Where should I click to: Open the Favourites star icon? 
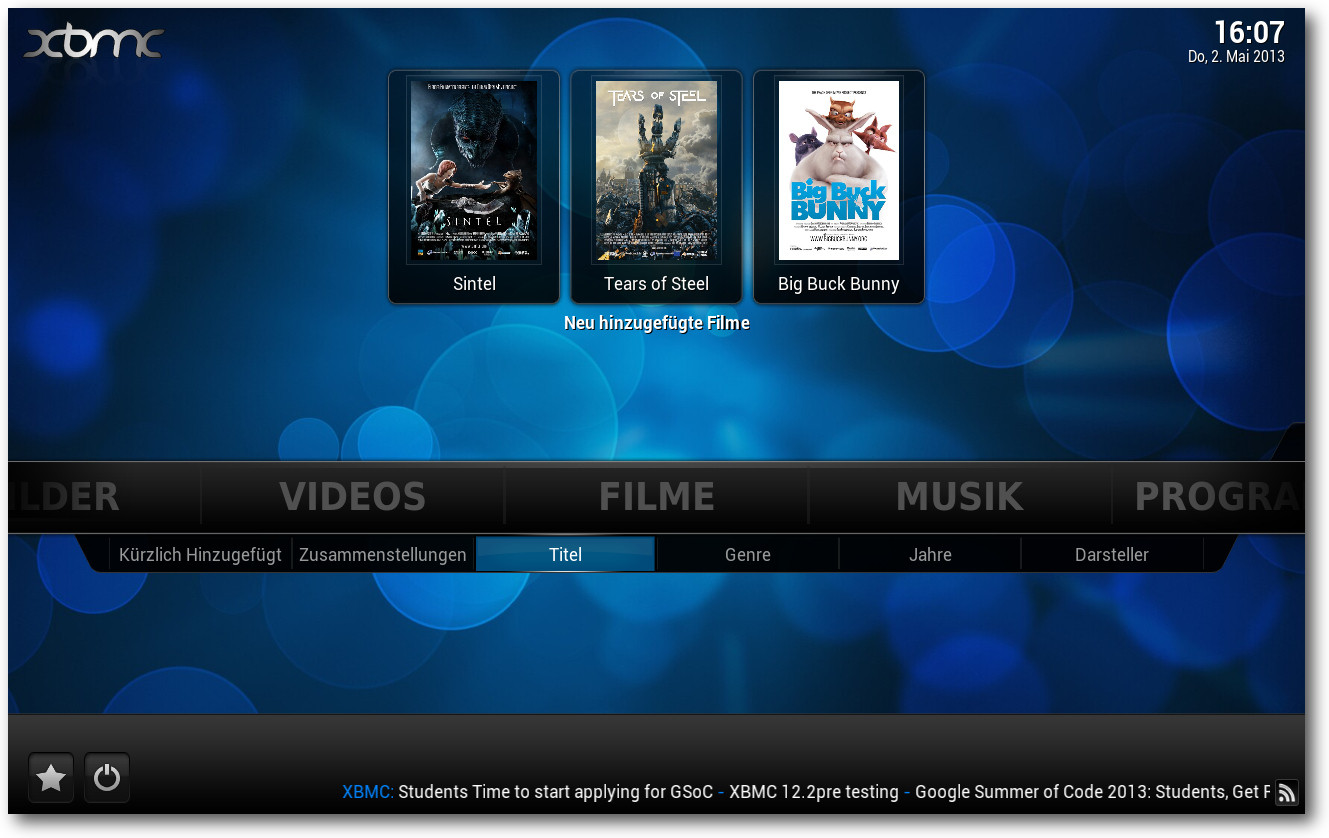point(51,778)
